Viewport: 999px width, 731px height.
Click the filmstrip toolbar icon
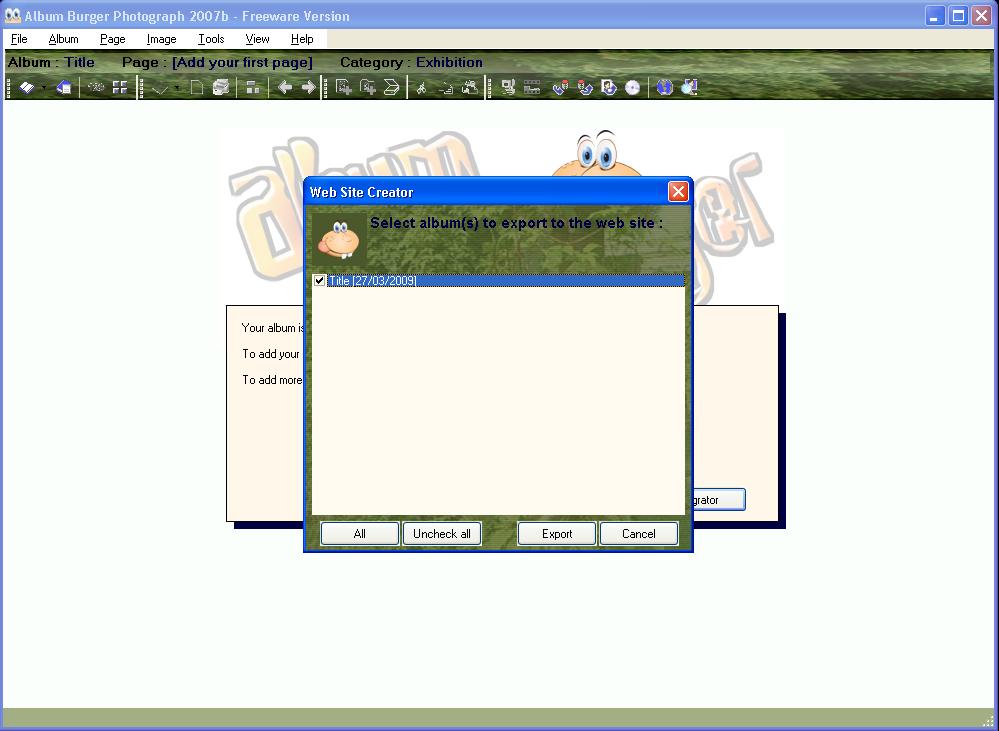pyautogui.click(x=532, y=87)
